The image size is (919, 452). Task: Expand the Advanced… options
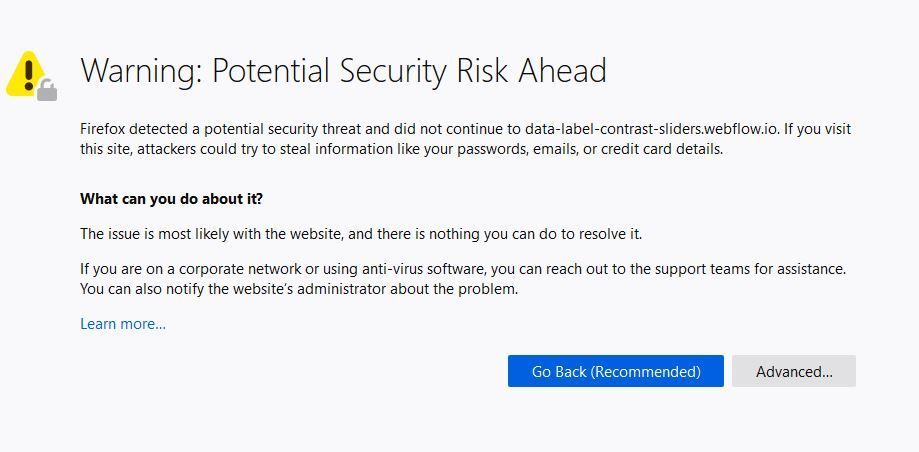tap(793, 371)
